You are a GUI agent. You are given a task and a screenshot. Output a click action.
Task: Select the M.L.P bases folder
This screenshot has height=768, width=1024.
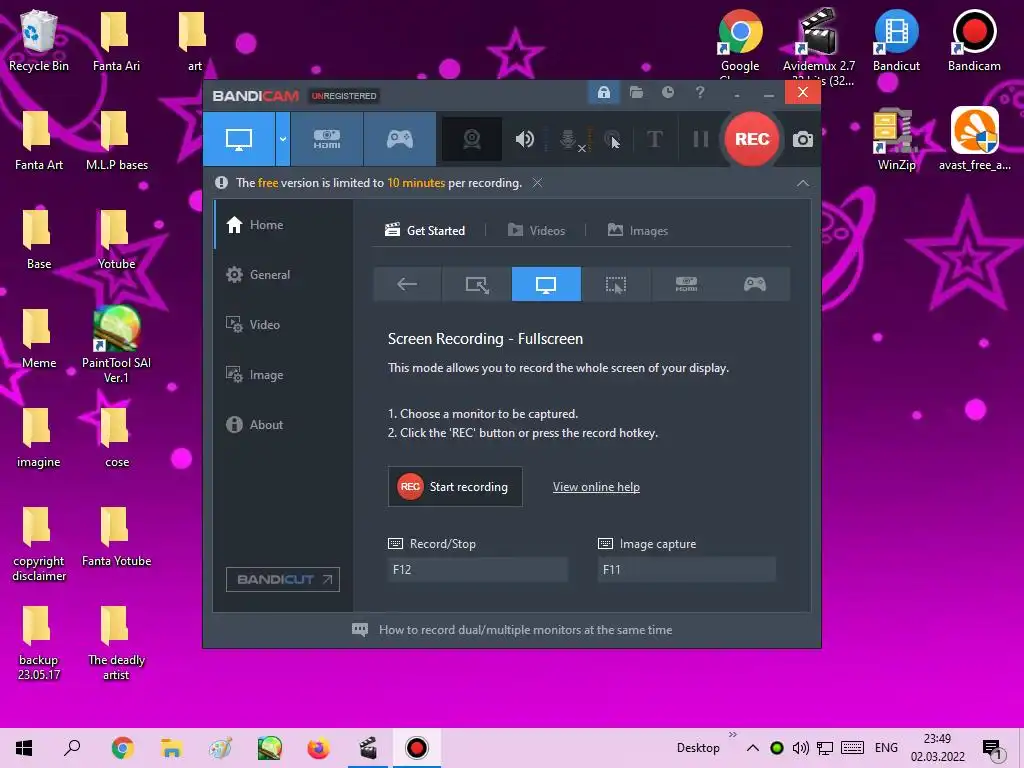coord(116,140)
